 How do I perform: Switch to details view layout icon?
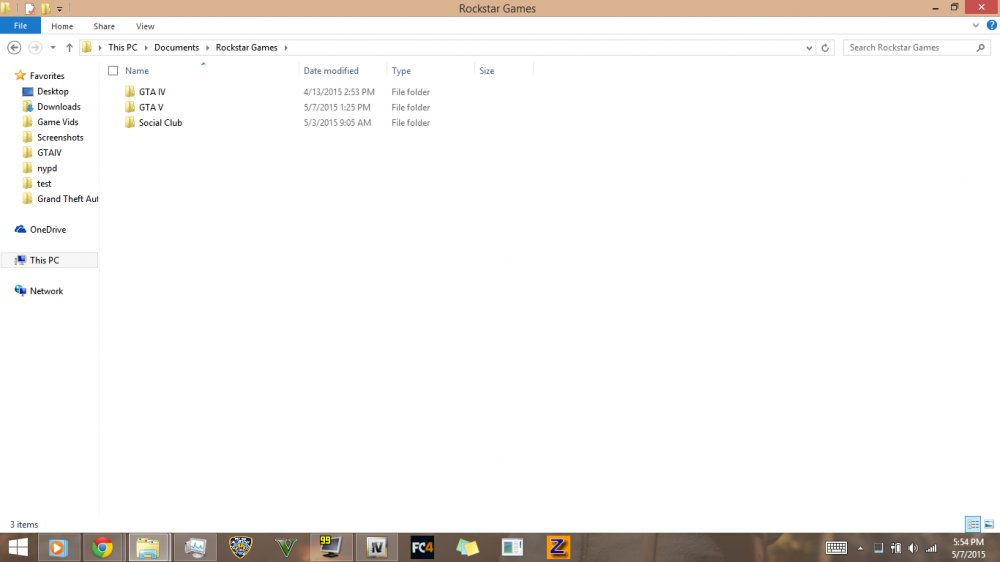click(973, 524)
